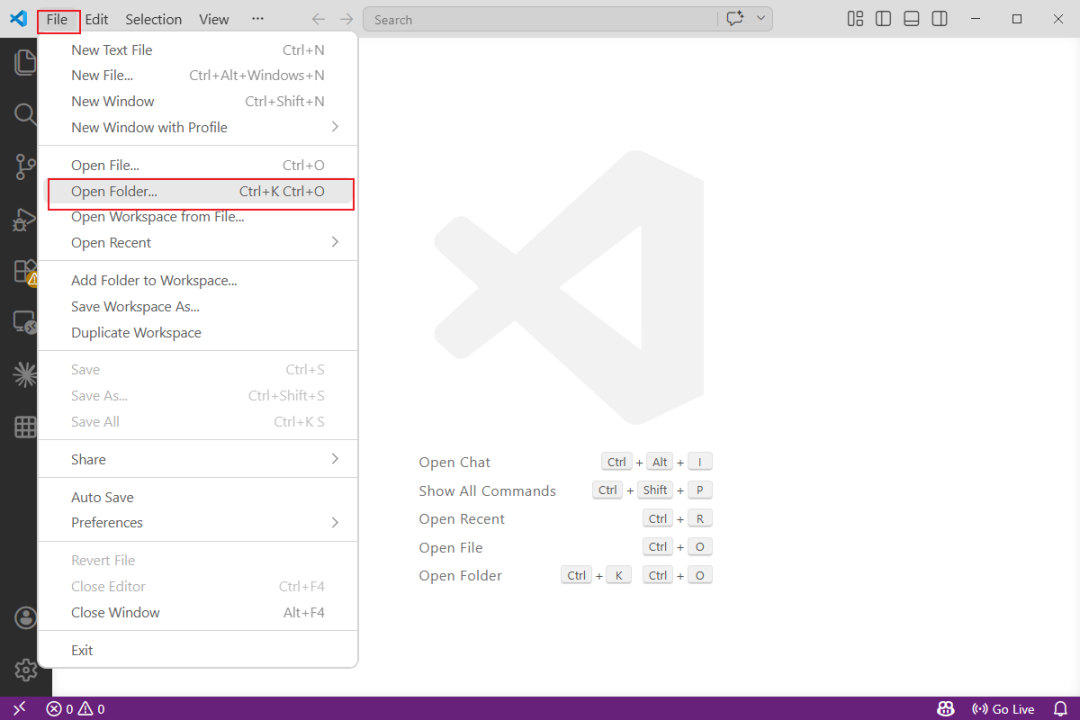
Task: Select Save Workspace As...
Action: [198, 307]
